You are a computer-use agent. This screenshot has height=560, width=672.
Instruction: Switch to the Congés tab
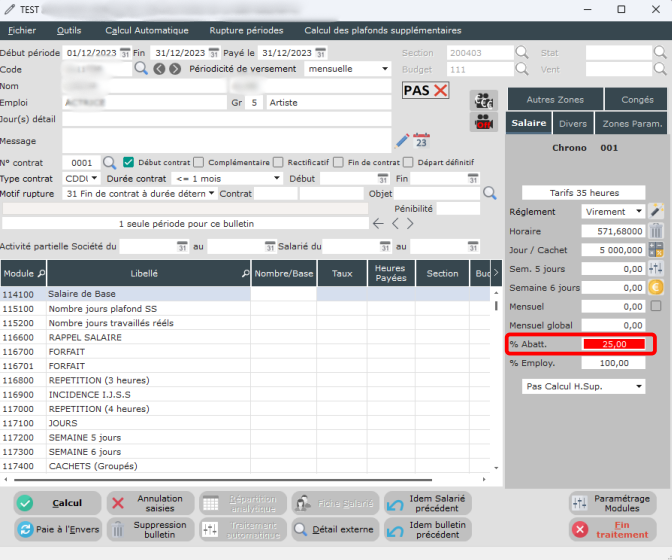pyautogui.click(x=637, y=100)
